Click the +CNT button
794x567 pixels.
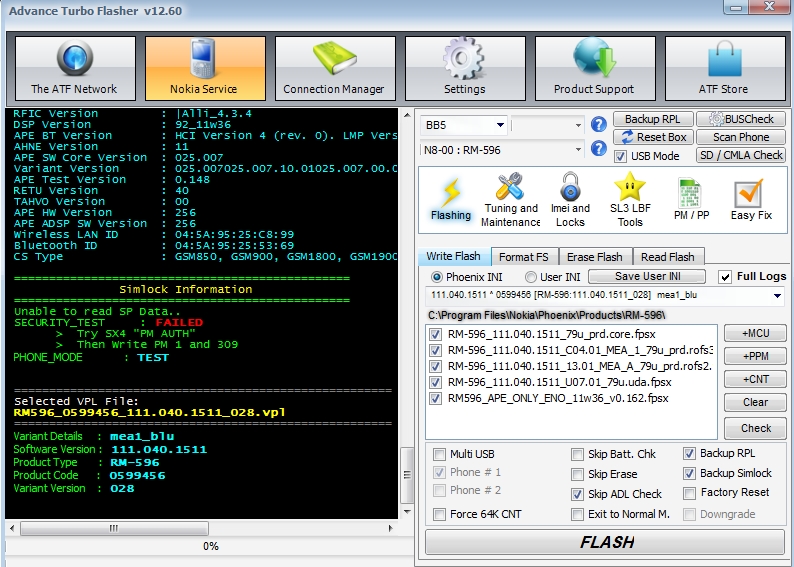pyautogui.click(x=755, y=379)
